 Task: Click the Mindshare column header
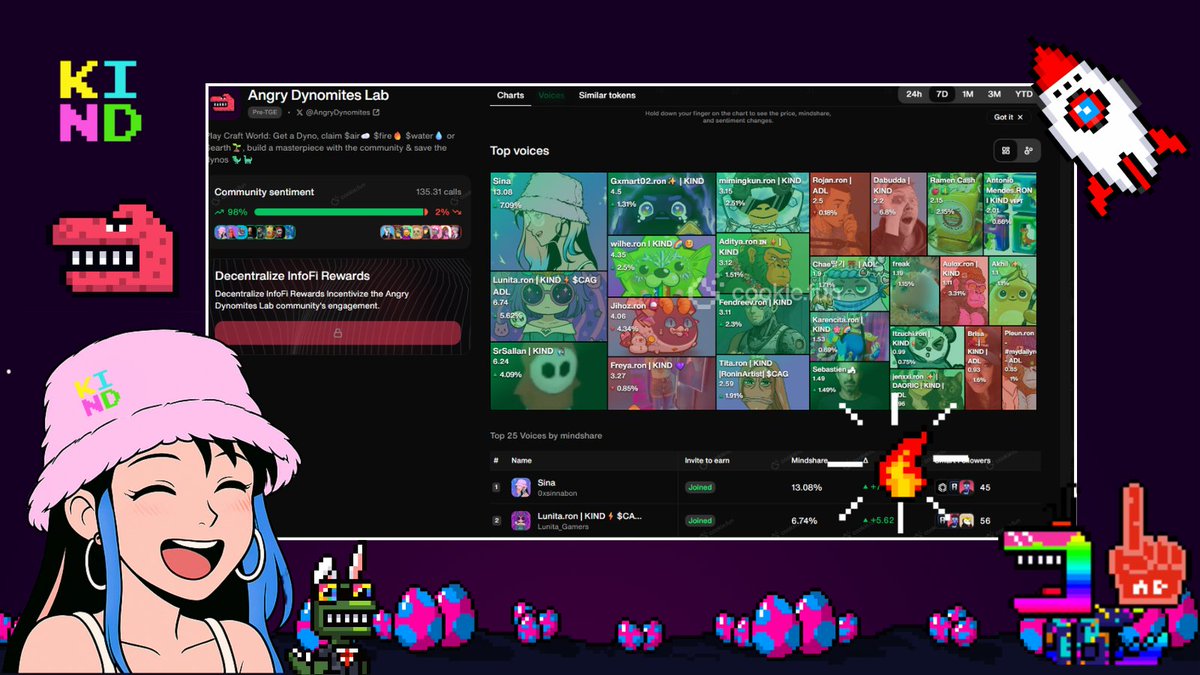pos(811,461)
